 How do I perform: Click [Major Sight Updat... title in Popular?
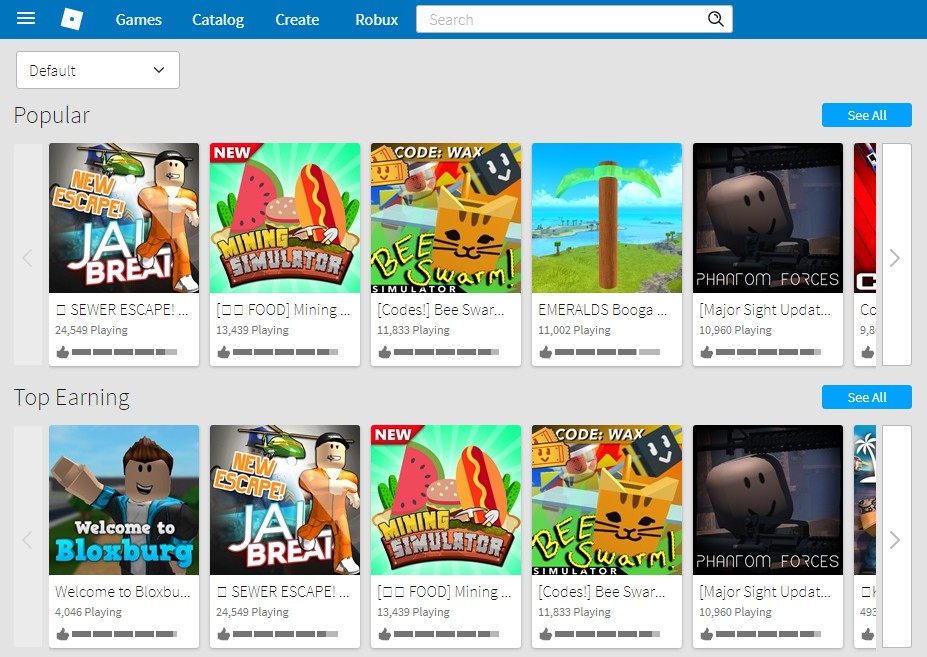[x=765, y=310]
